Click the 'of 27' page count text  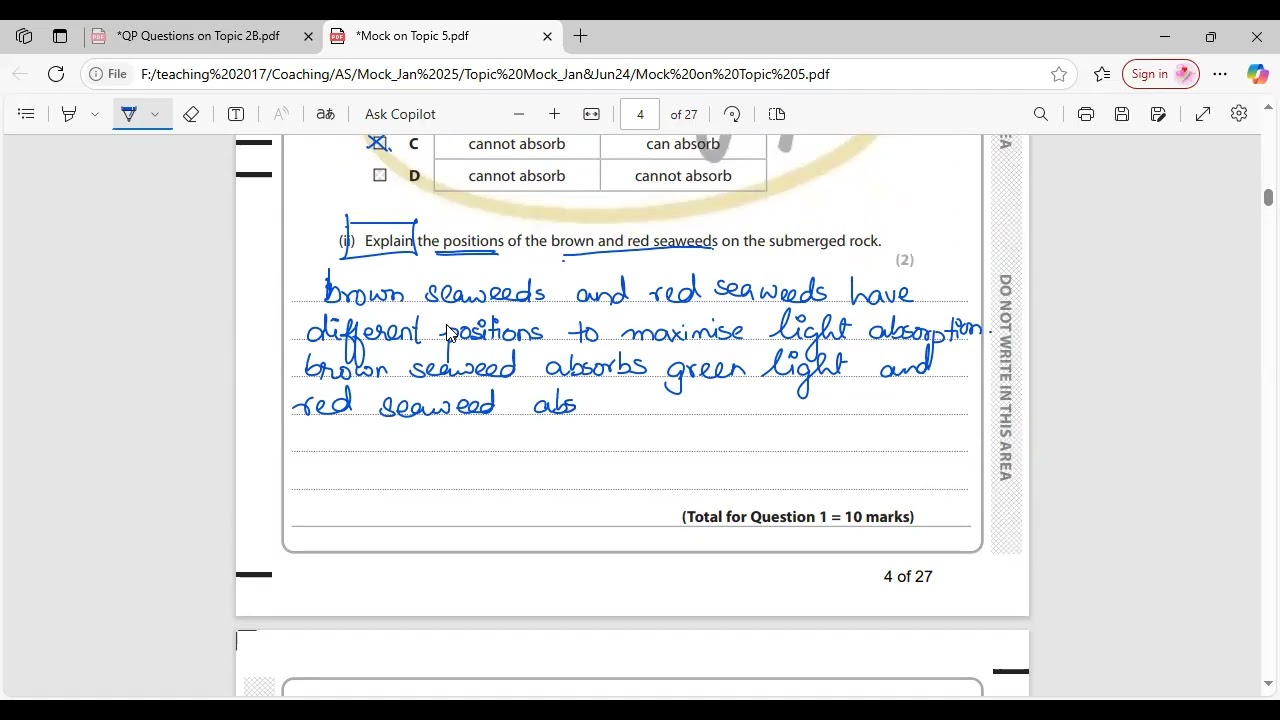pos(684,114)
